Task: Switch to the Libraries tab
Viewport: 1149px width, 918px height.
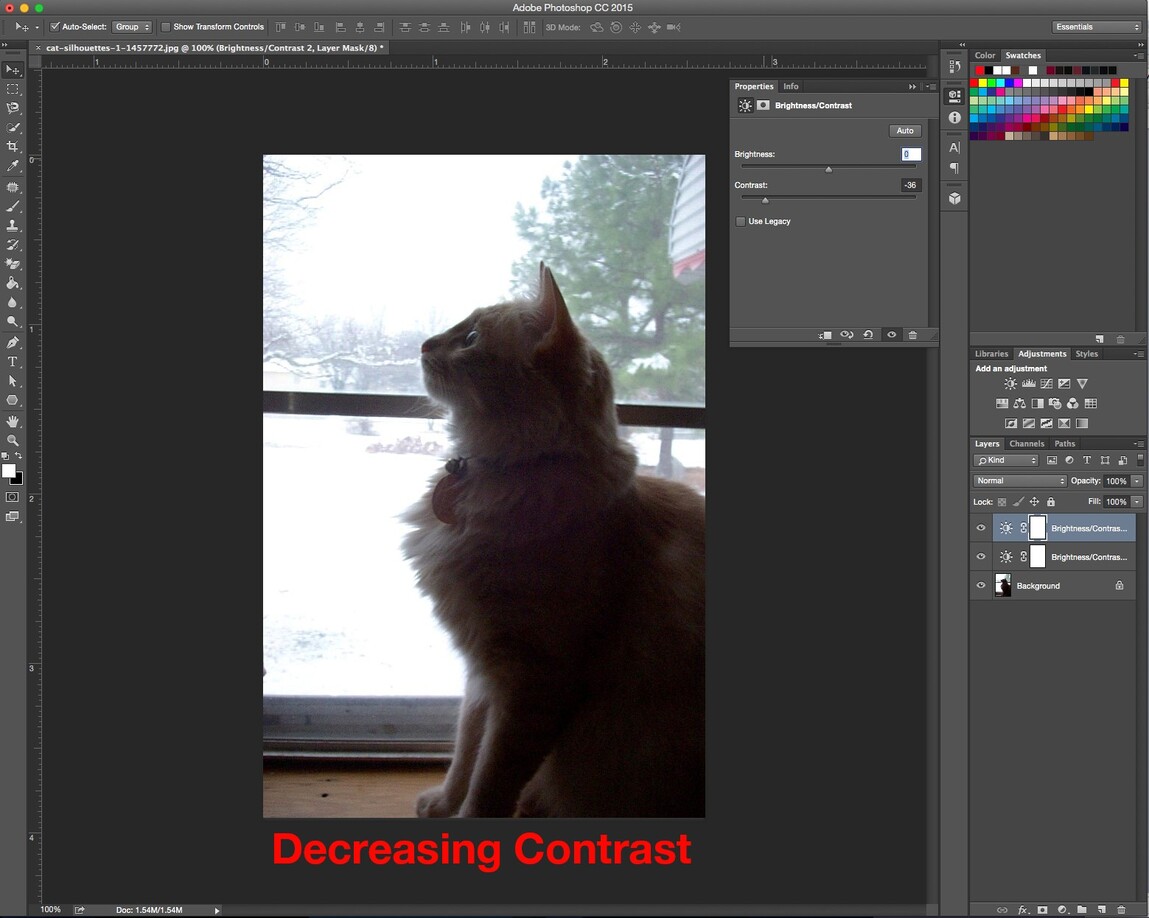Action: pyautogui.click(x=991, y=354)
